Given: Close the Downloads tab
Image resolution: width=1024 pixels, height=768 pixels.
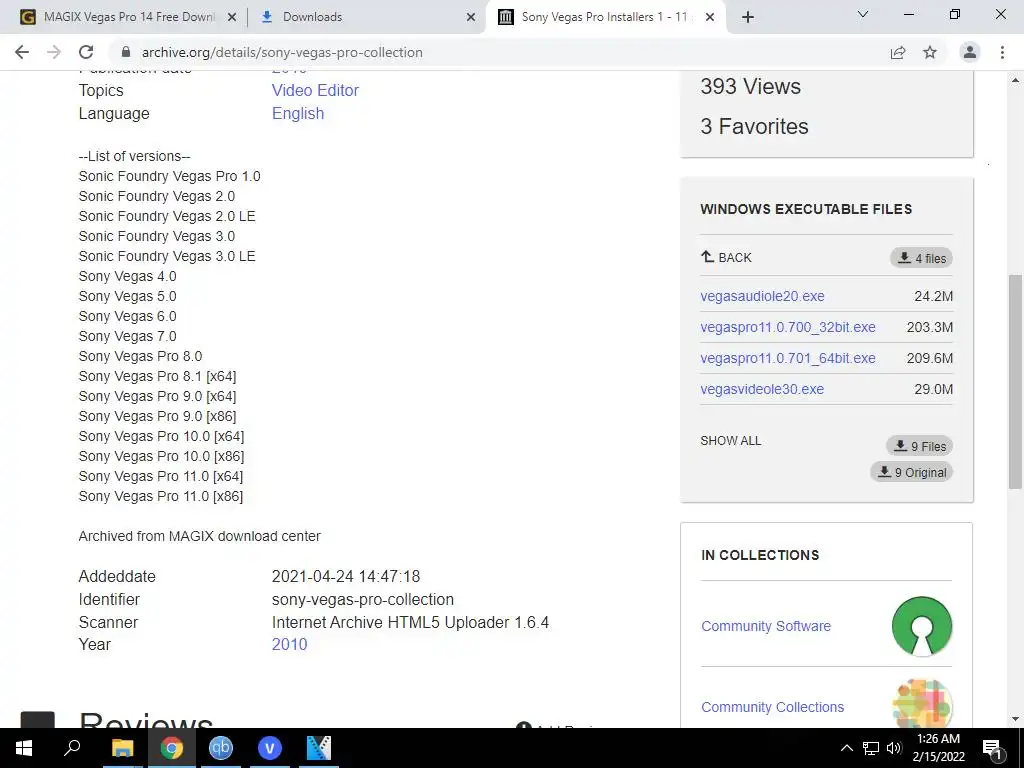Looking at the screenshot, I should (471, 18).
